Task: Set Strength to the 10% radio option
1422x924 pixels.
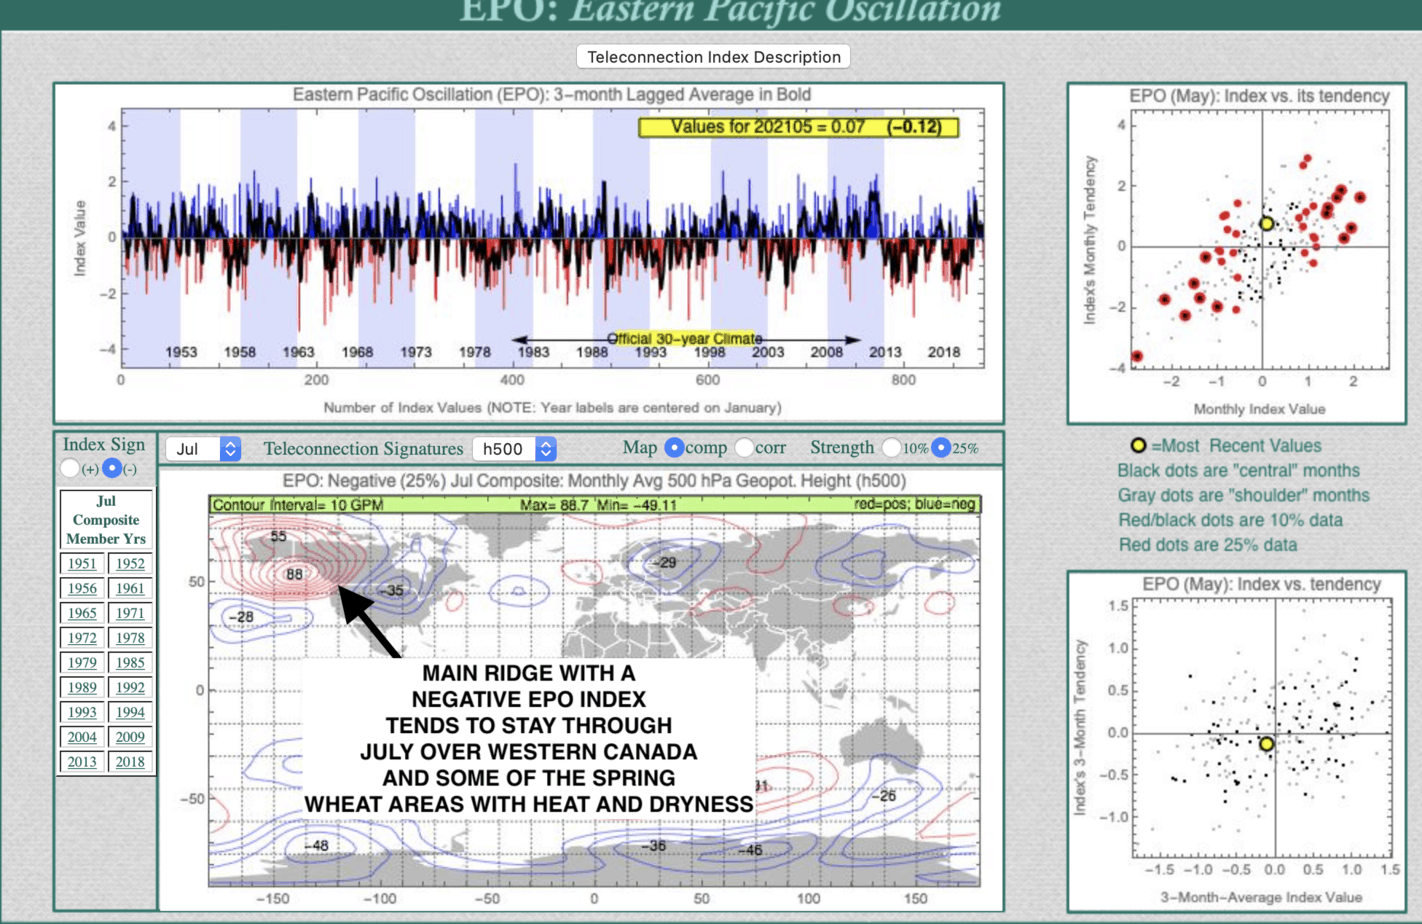Action: pos(891,448)
